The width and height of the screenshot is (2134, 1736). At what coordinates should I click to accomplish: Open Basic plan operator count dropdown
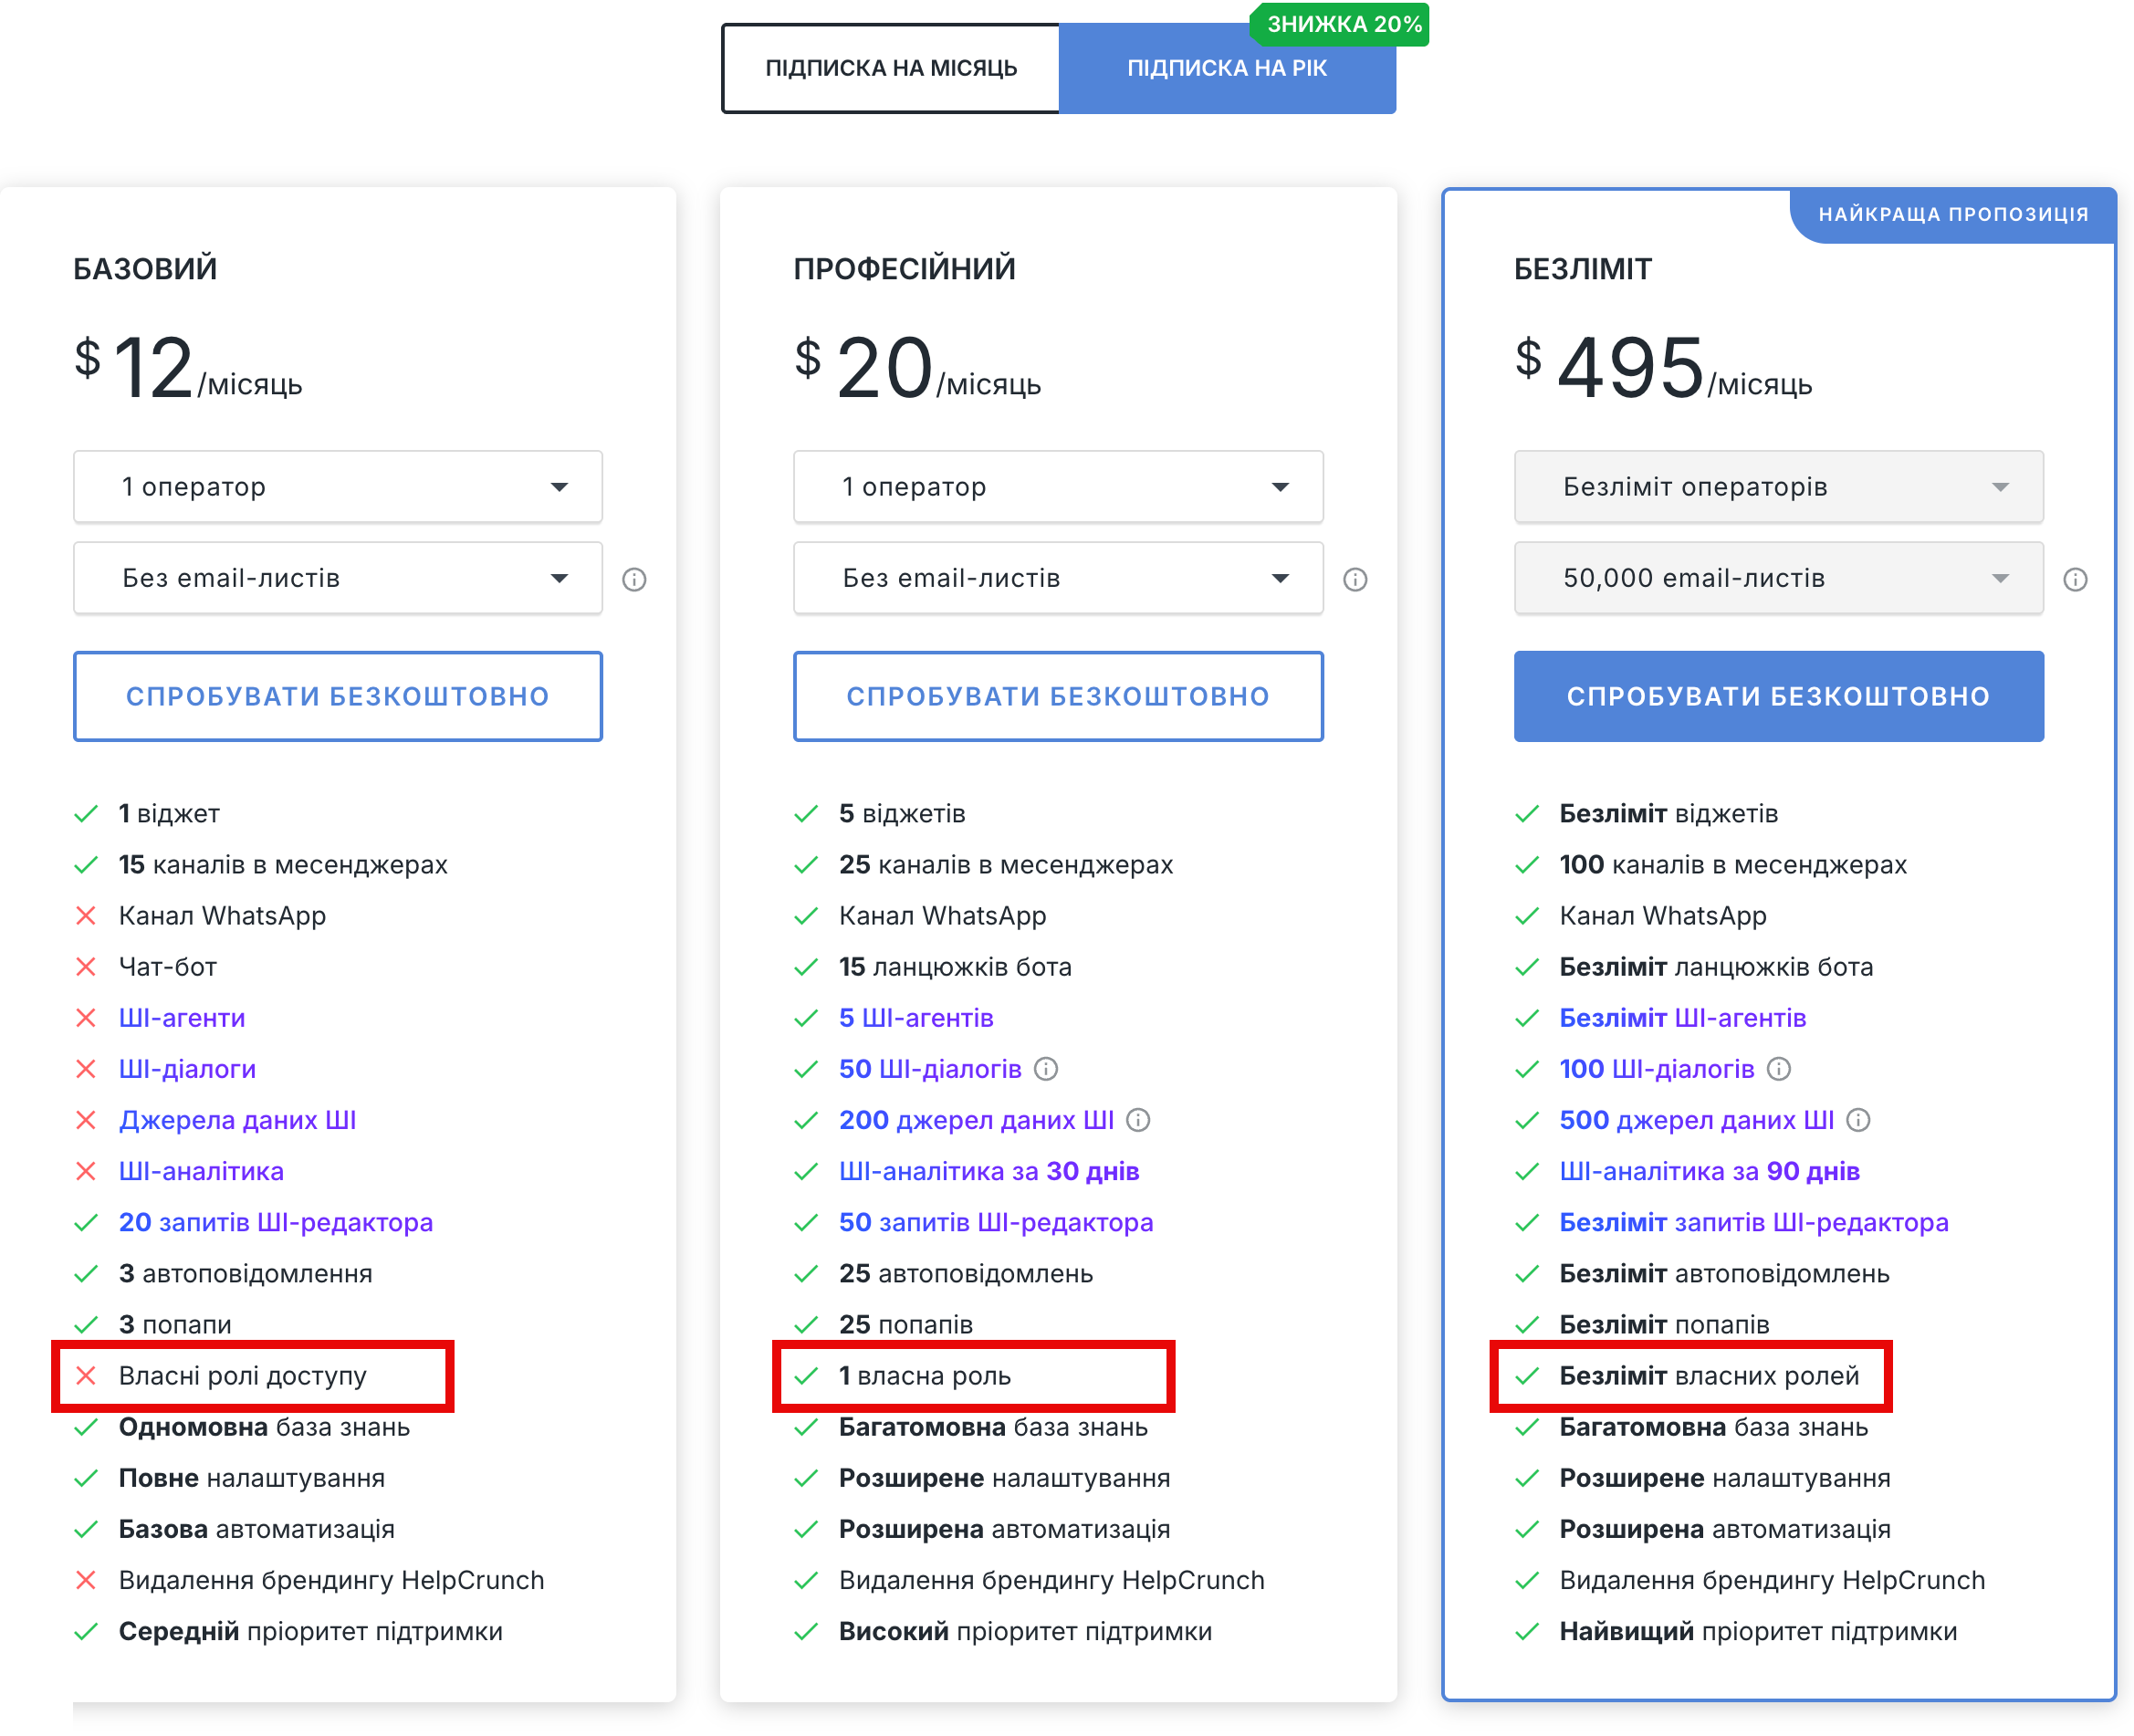[338, 487]
